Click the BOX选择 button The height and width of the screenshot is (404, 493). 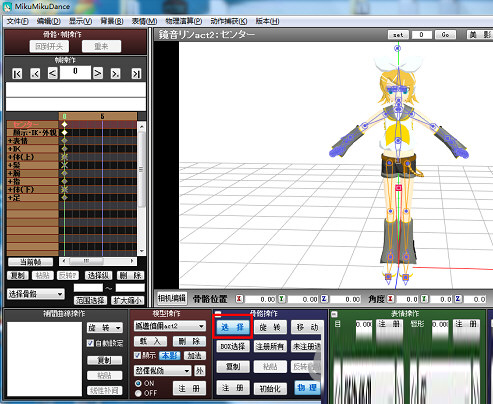pyautogui.click(x=233, y=347)
